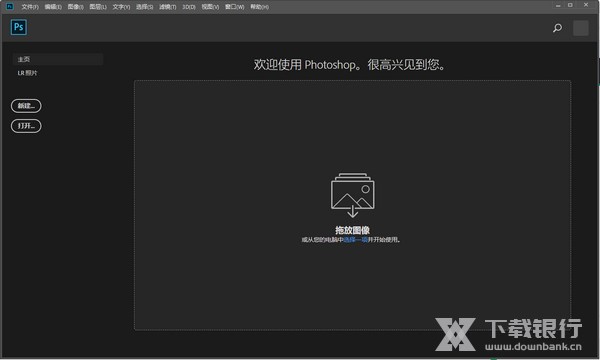
Task: Open the 选择(S) menu
Action: (144, 7)
